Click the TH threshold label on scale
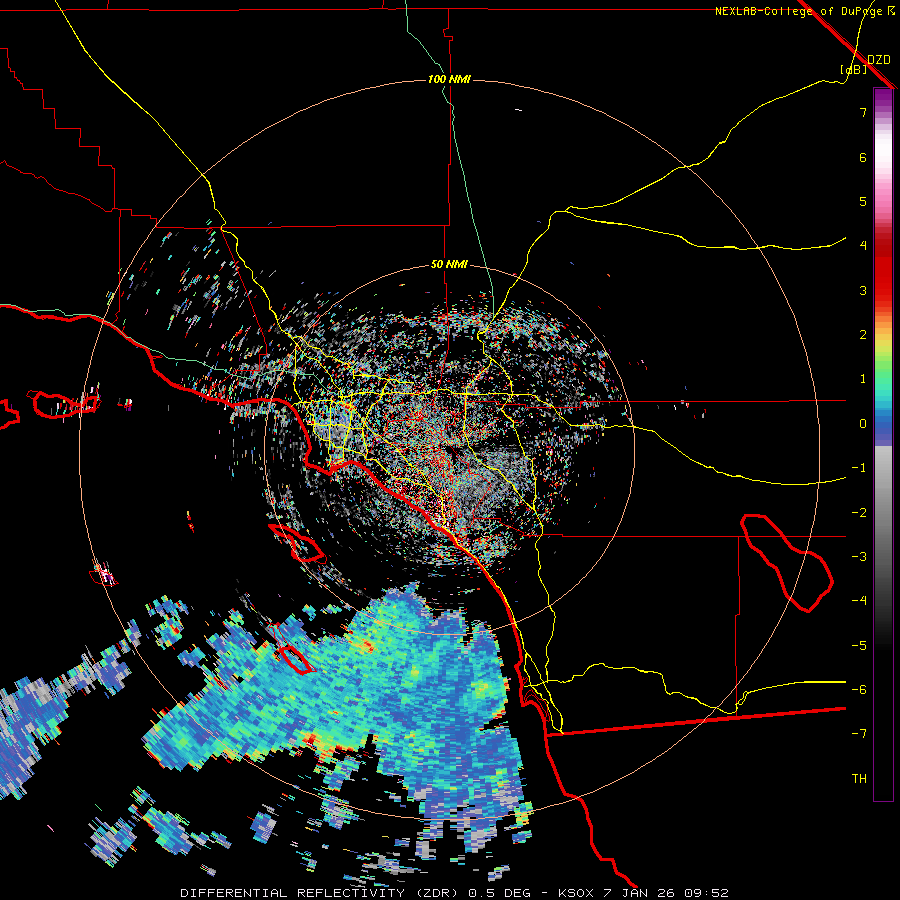 [859, 778]
